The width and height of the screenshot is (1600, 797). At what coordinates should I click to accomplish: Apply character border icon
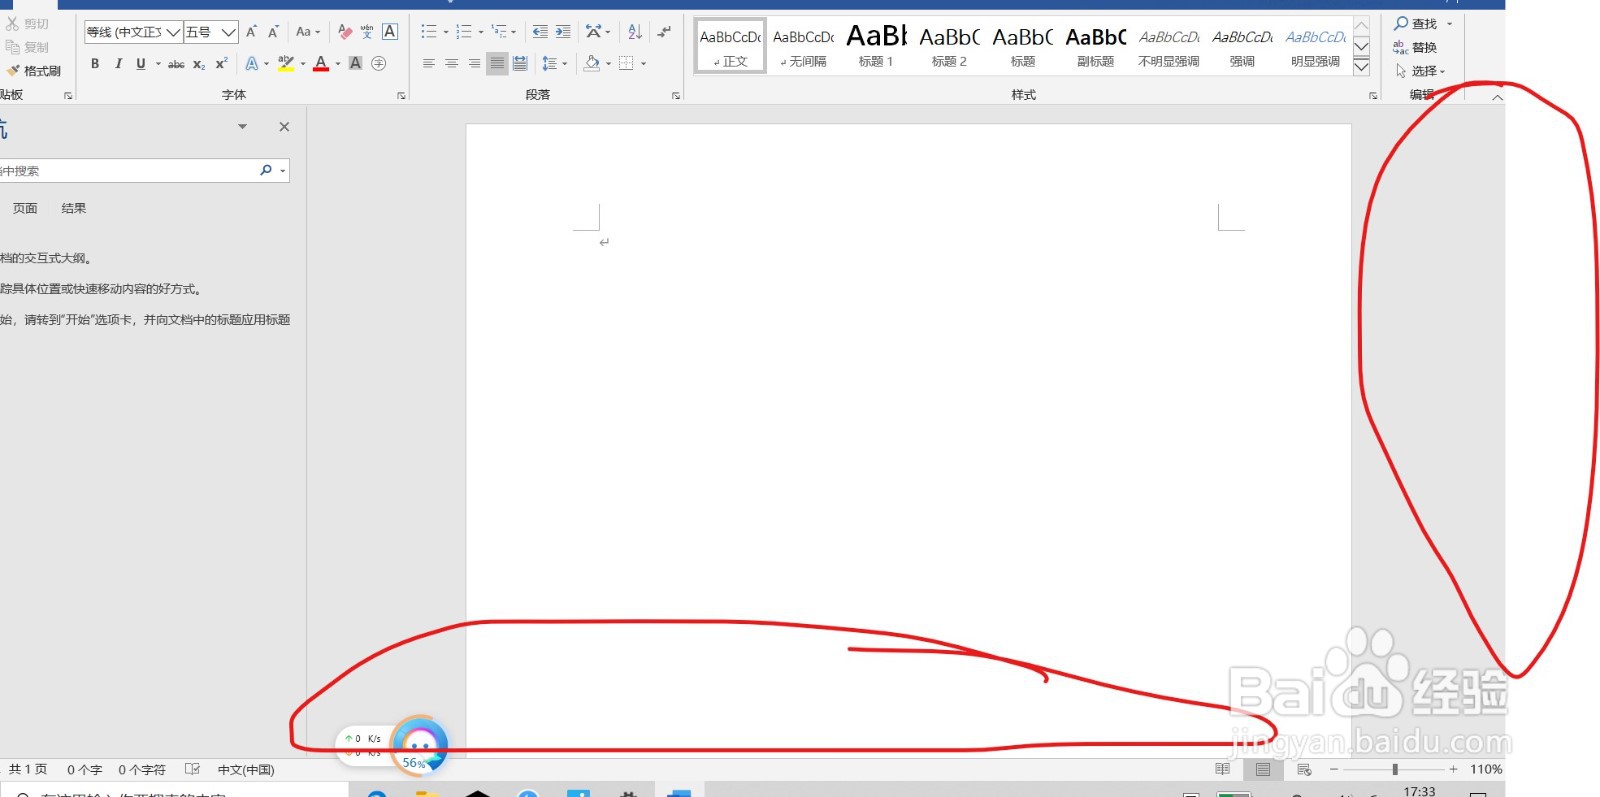point(390,32)
